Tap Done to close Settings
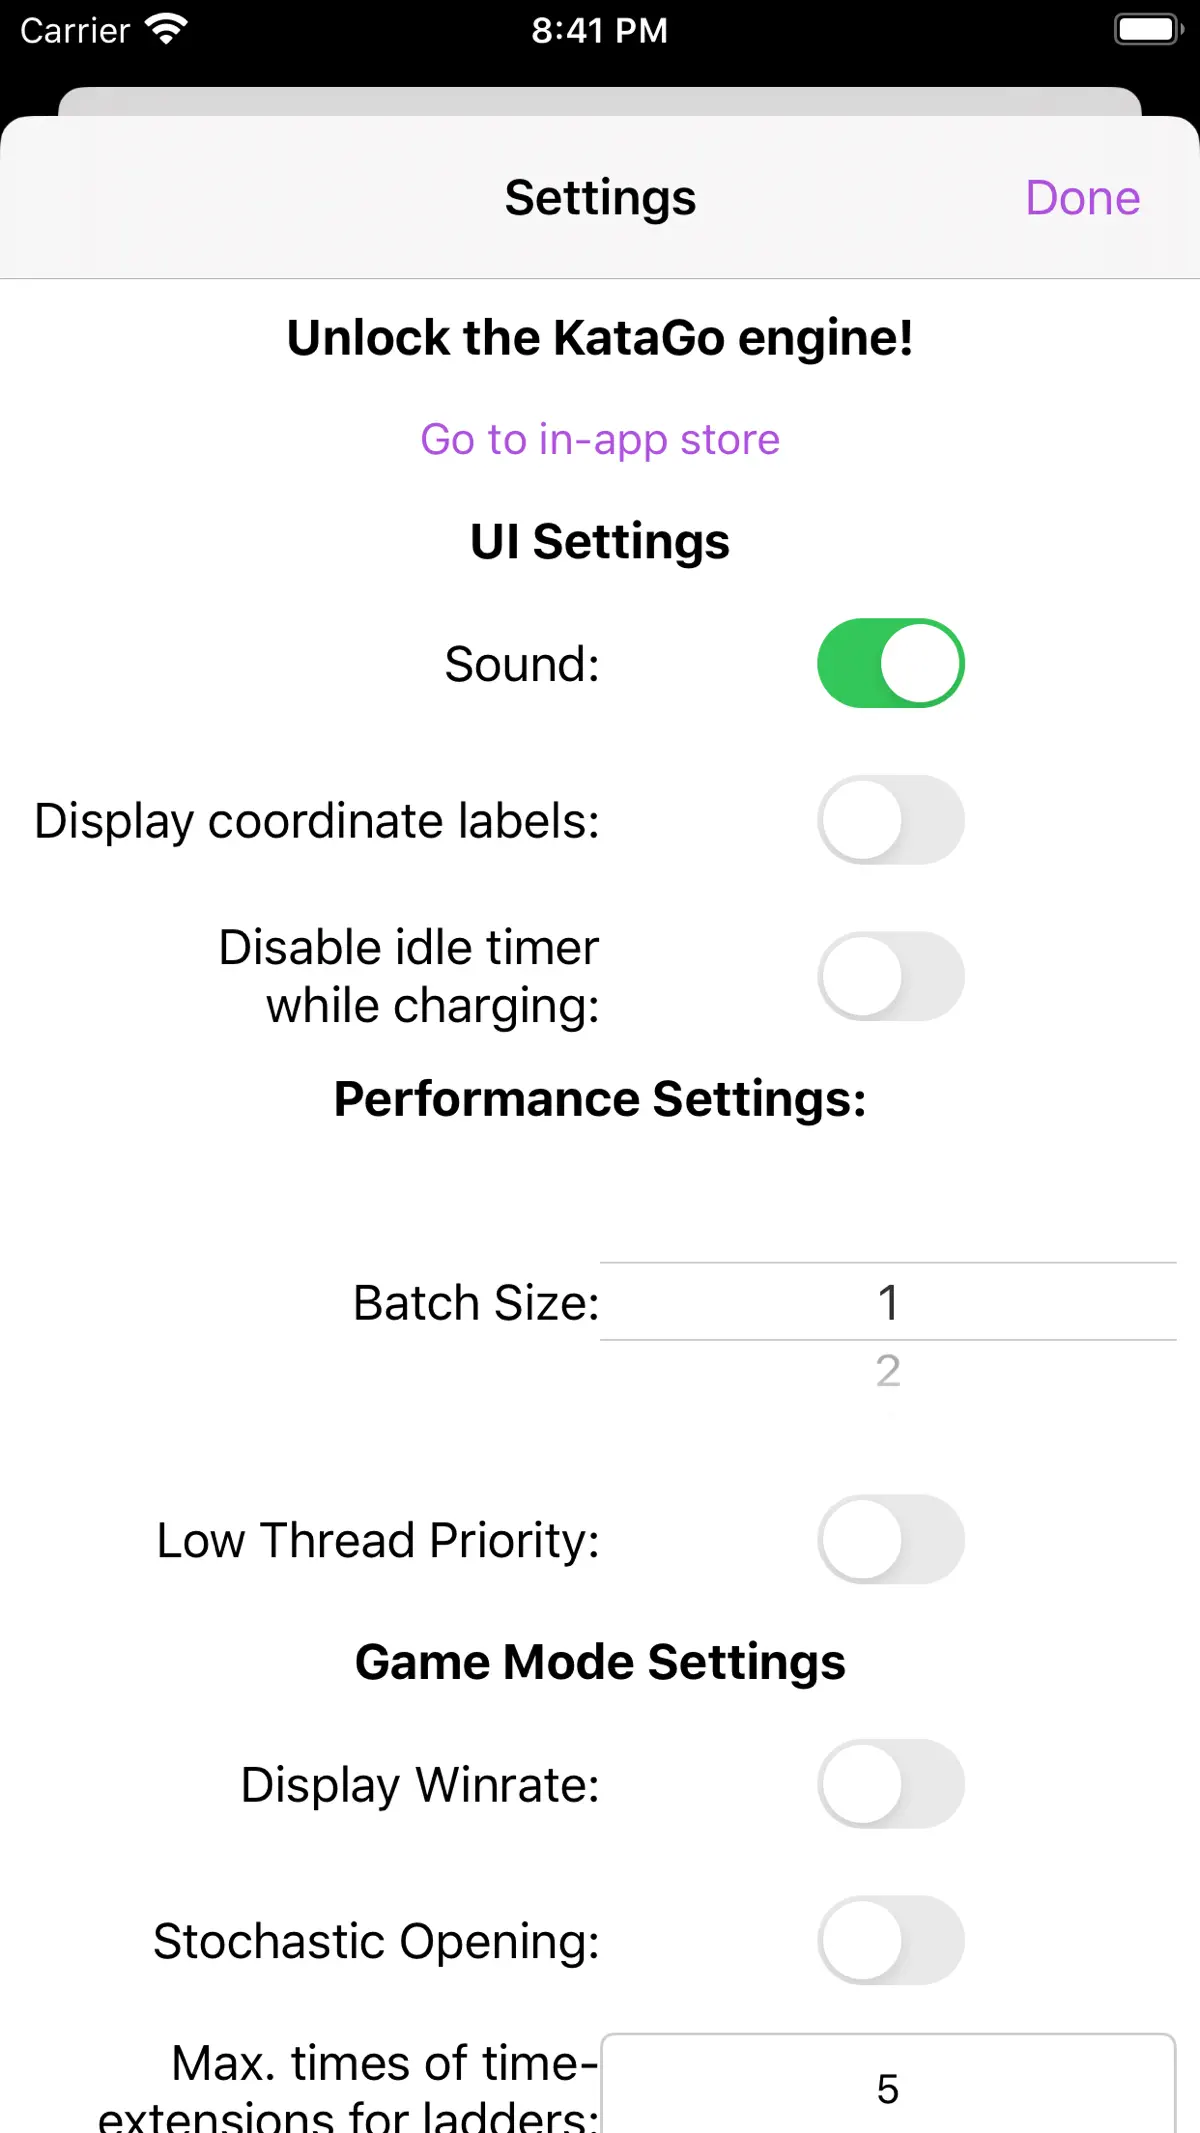 (1082, 198)
